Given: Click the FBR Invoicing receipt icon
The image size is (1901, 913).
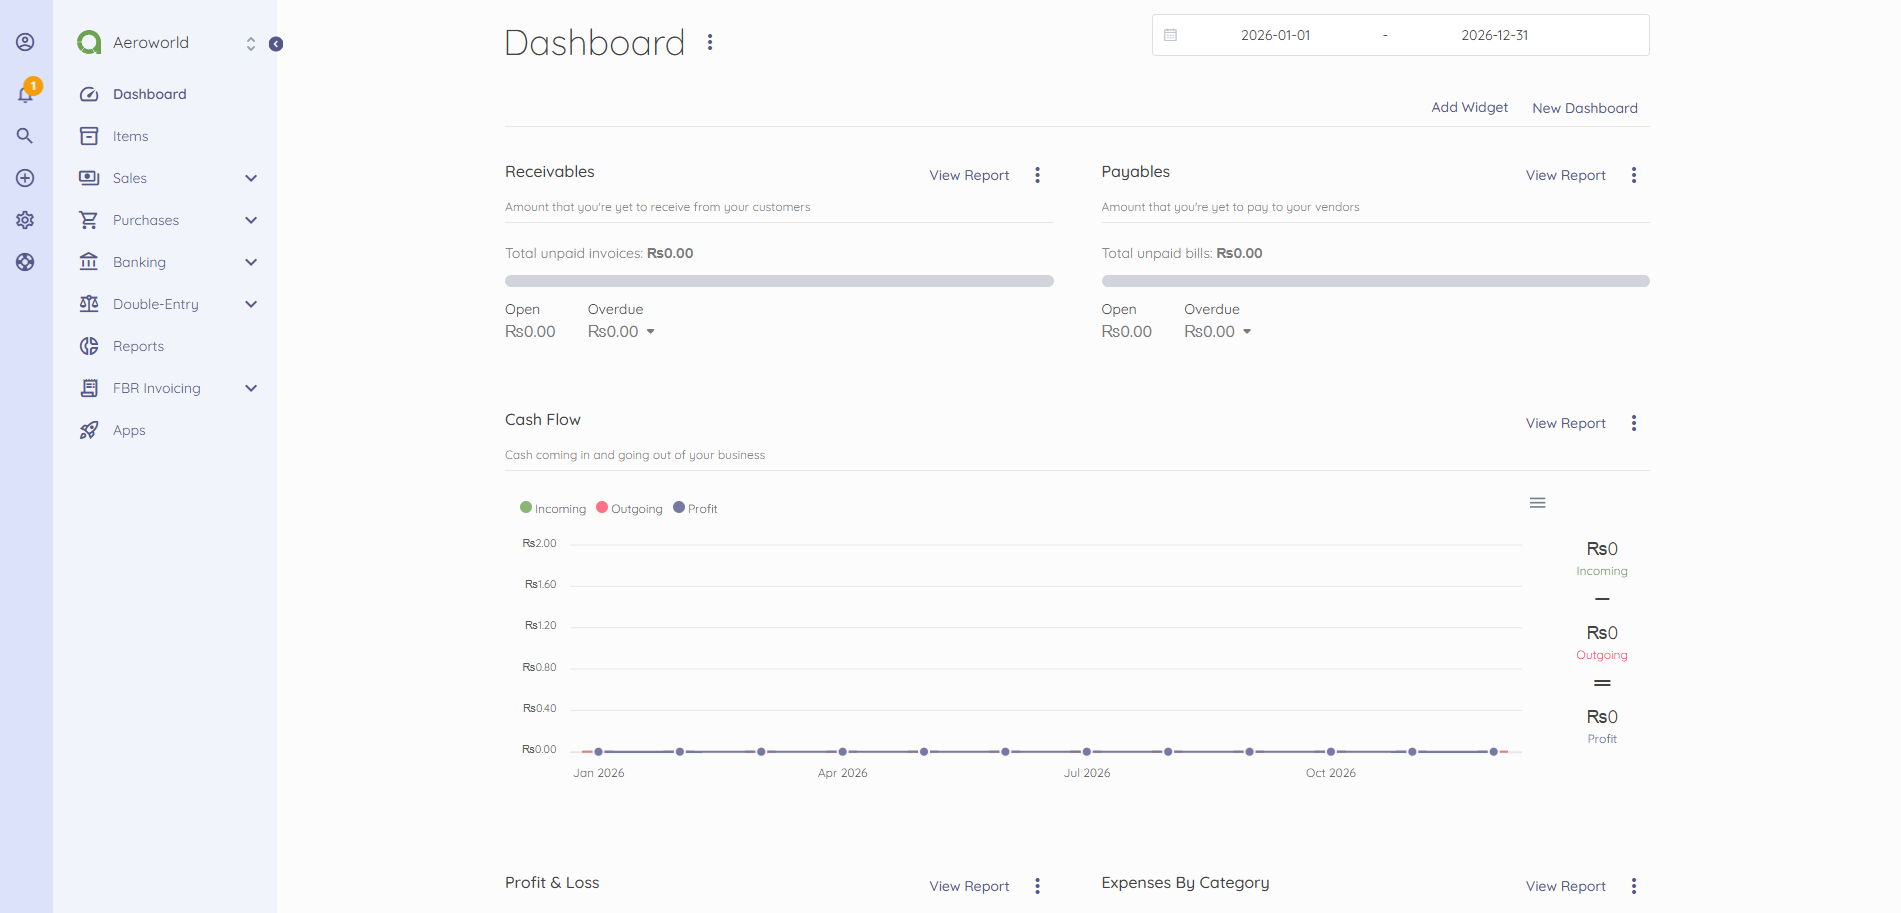Looking at the screenshot, I should click(x=89, y=388).
